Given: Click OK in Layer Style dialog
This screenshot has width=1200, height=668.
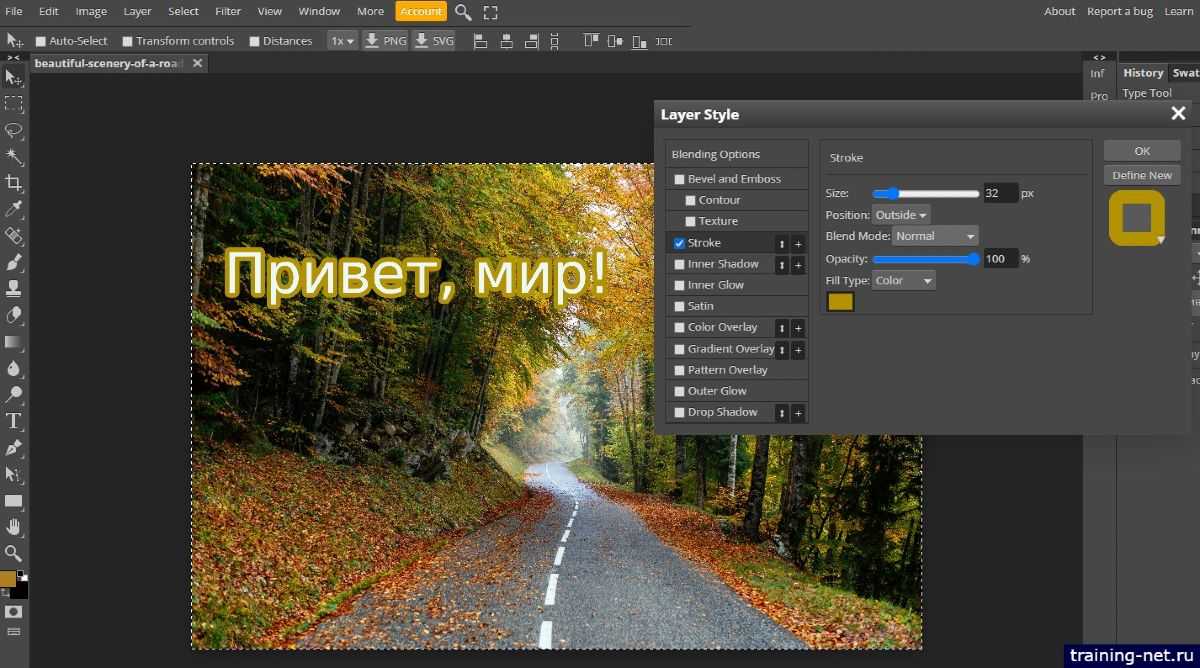Looking at the screenshot, I should (1142, 151).
